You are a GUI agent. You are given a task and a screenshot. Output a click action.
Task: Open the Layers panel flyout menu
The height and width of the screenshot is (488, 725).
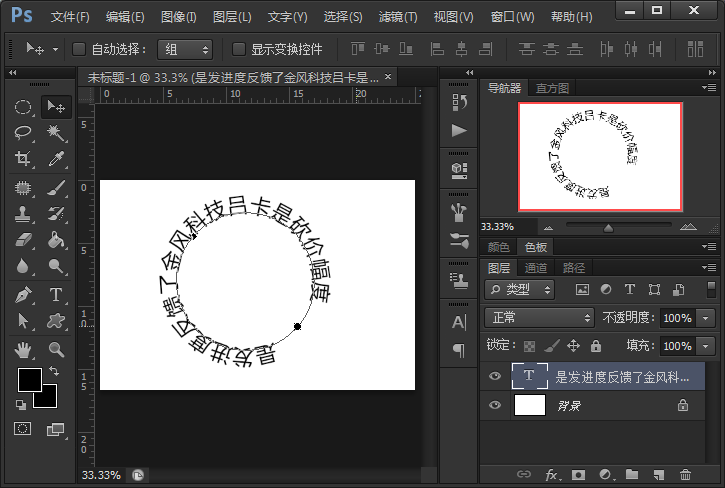[x=709, y=267]
